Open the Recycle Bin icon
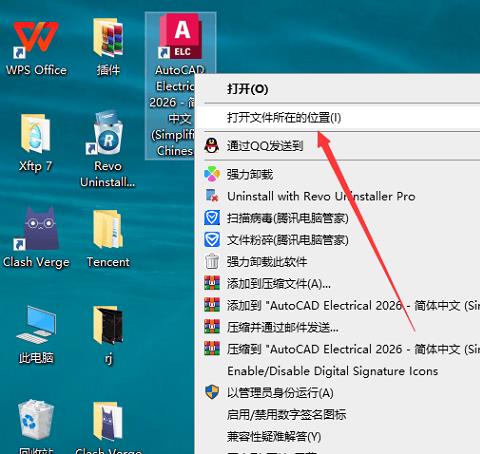 35,421
